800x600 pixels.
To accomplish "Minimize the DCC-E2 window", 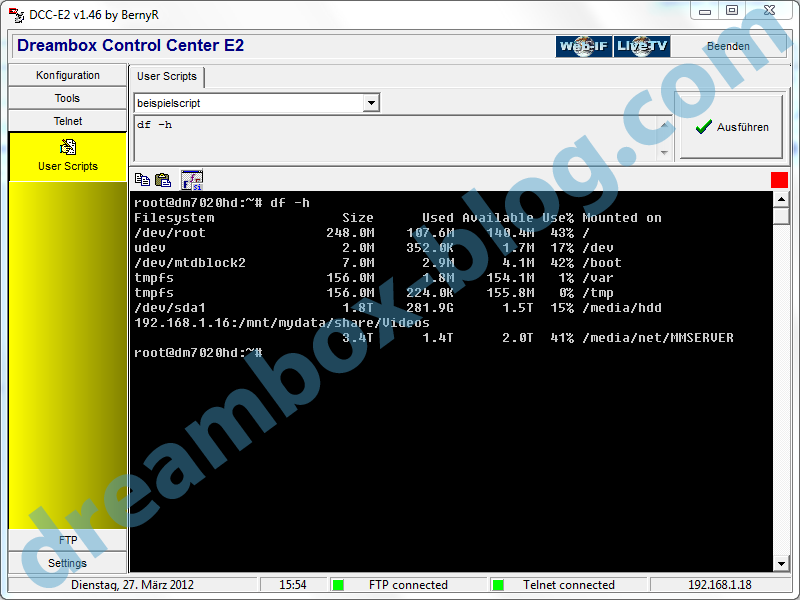I will click(705, 11).
